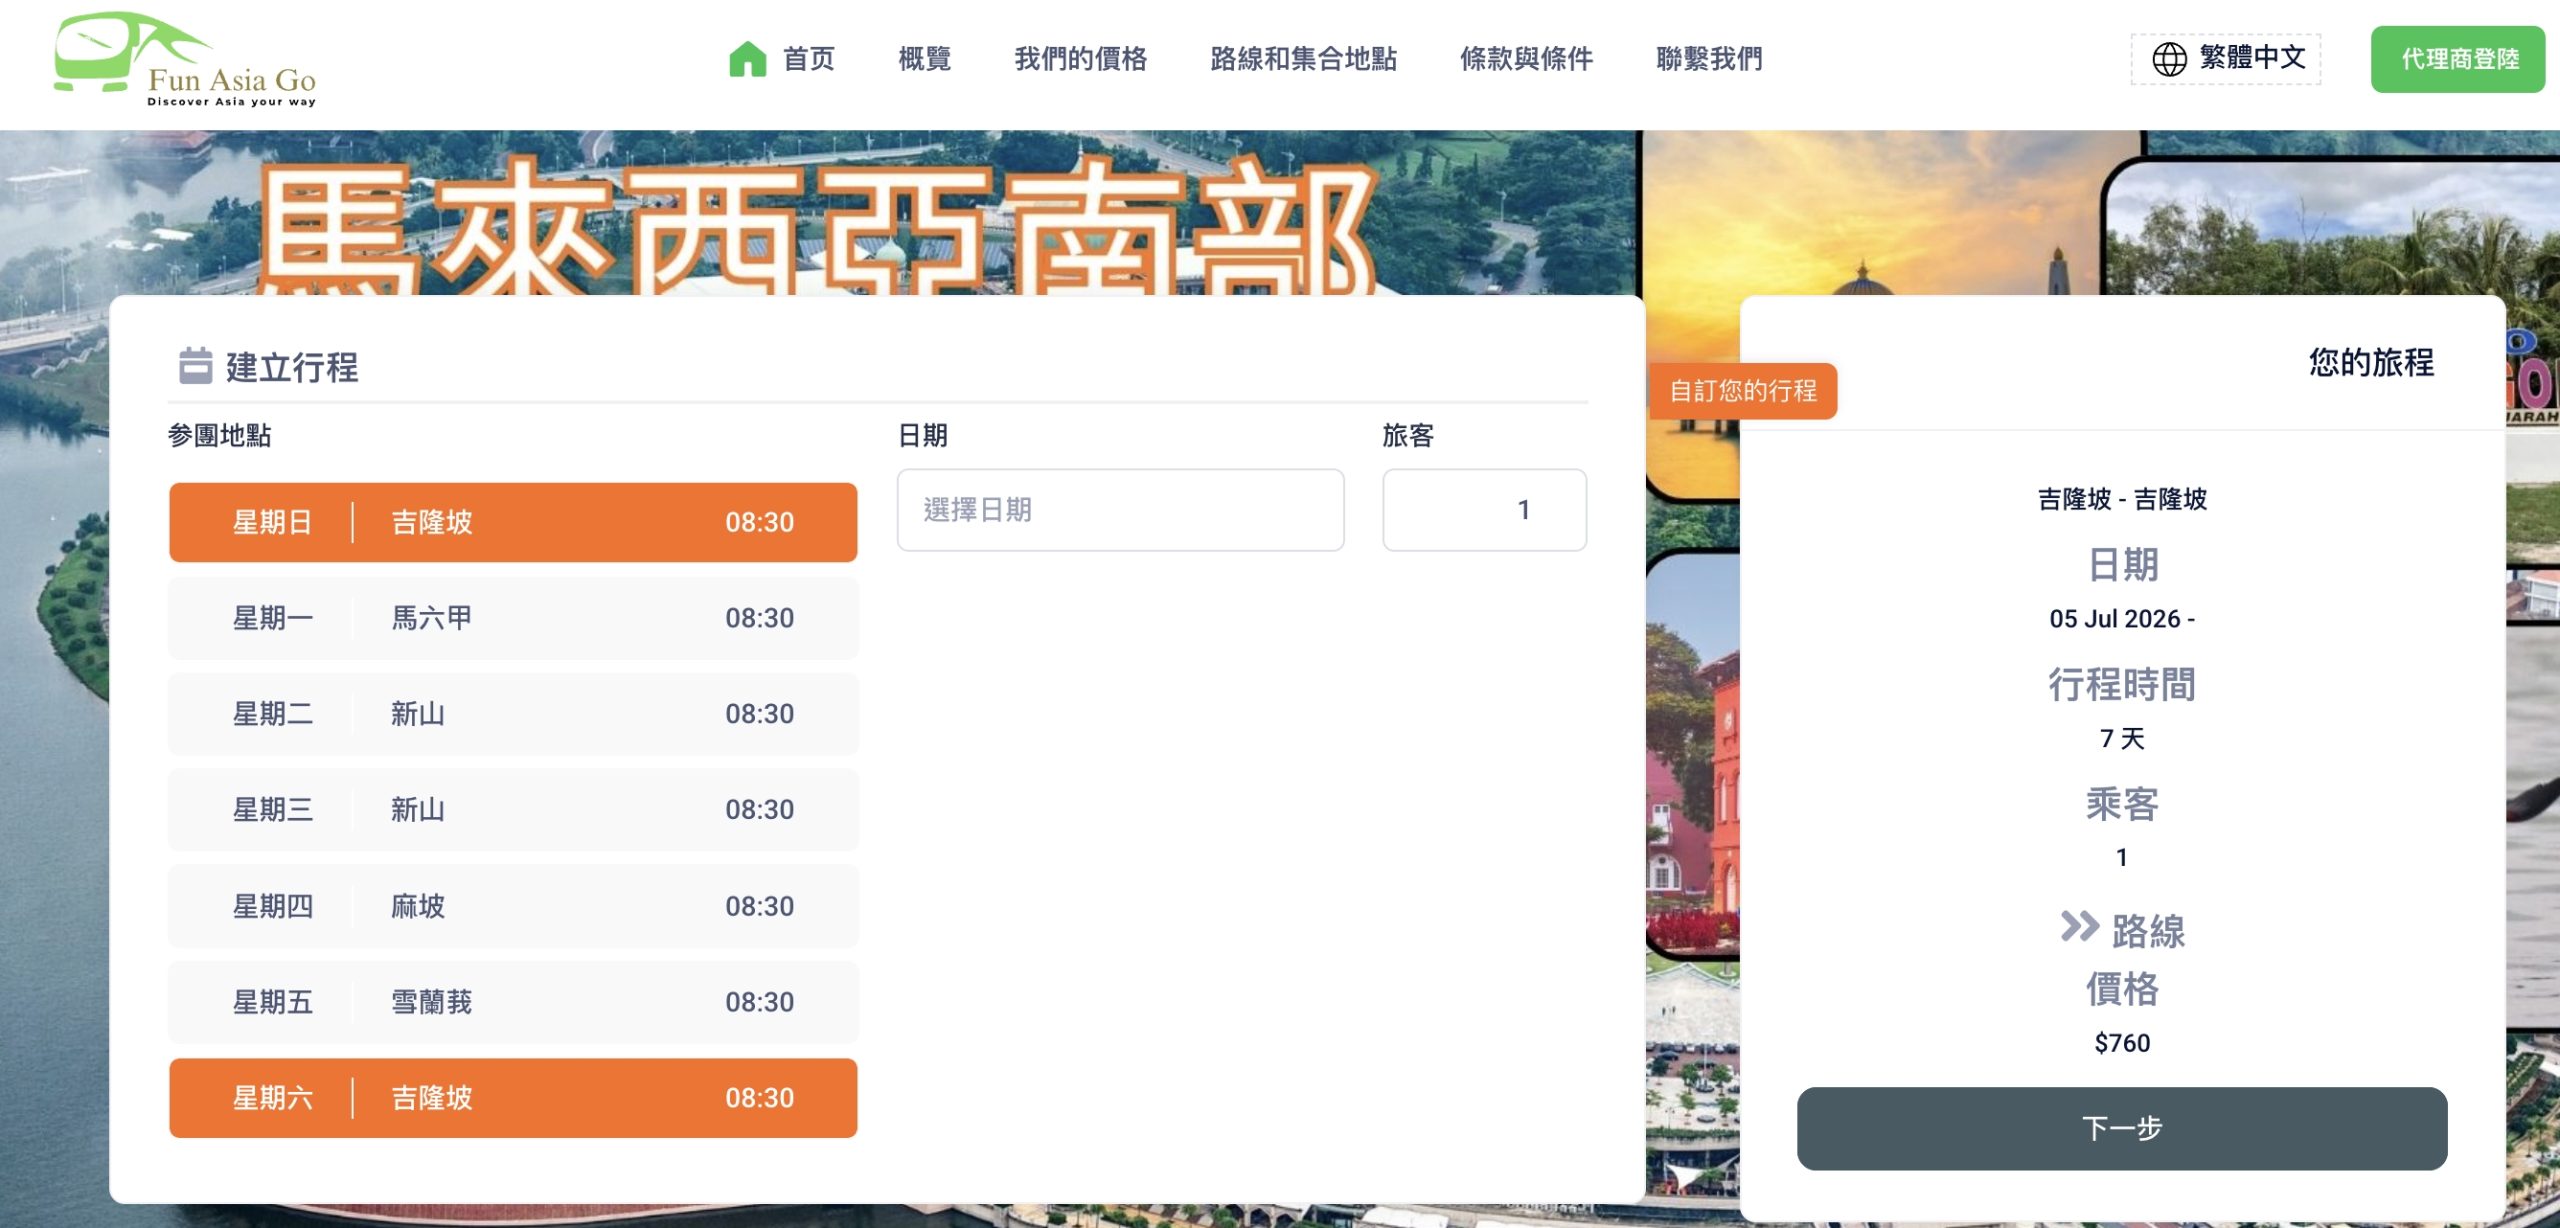Select 星期五 雪蘭莪 stop row
The width and height of the screenshot is (2560, 1228).
coord(513,1002)
